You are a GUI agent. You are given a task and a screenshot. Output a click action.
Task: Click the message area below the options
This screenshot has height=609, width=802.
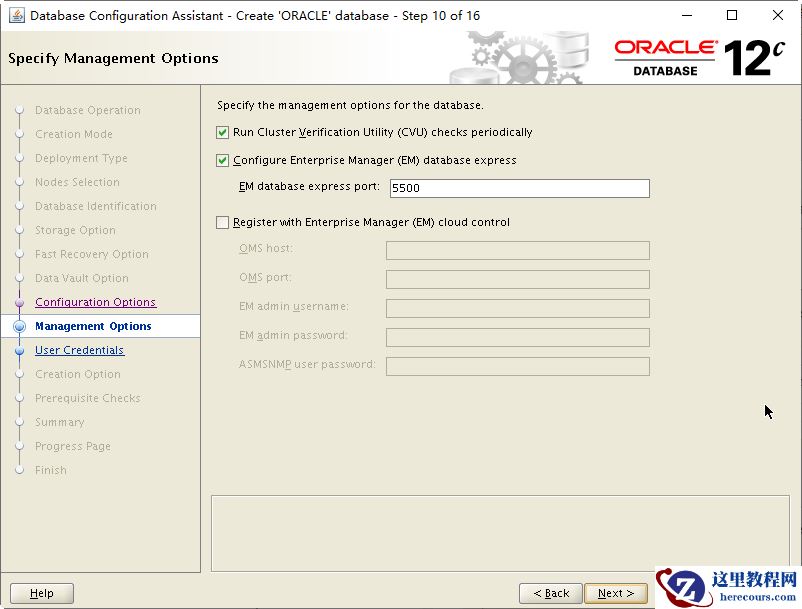[500, 533]
